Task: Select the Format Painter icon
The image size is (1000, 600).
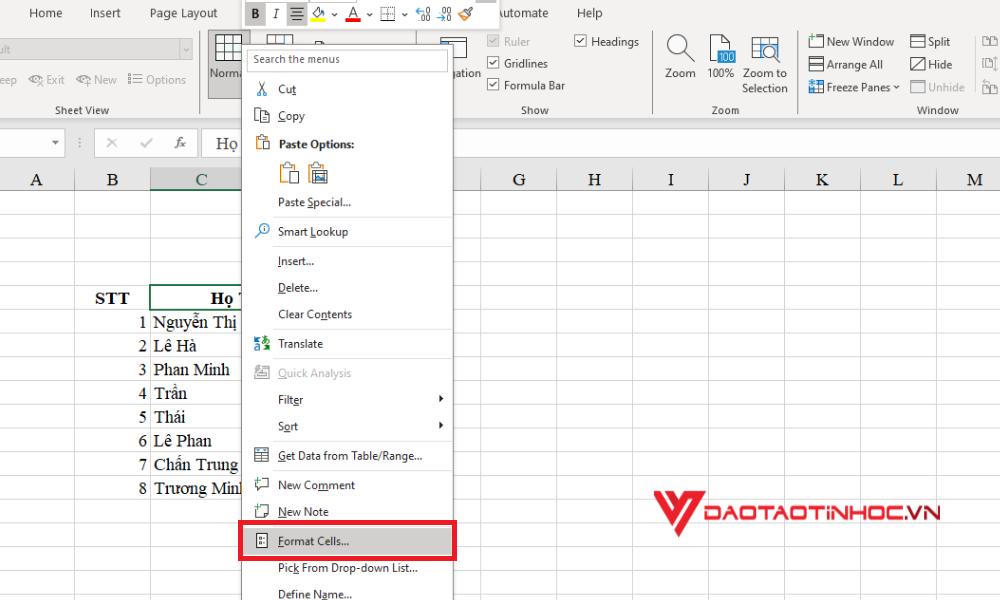Action: coord(465,13)
